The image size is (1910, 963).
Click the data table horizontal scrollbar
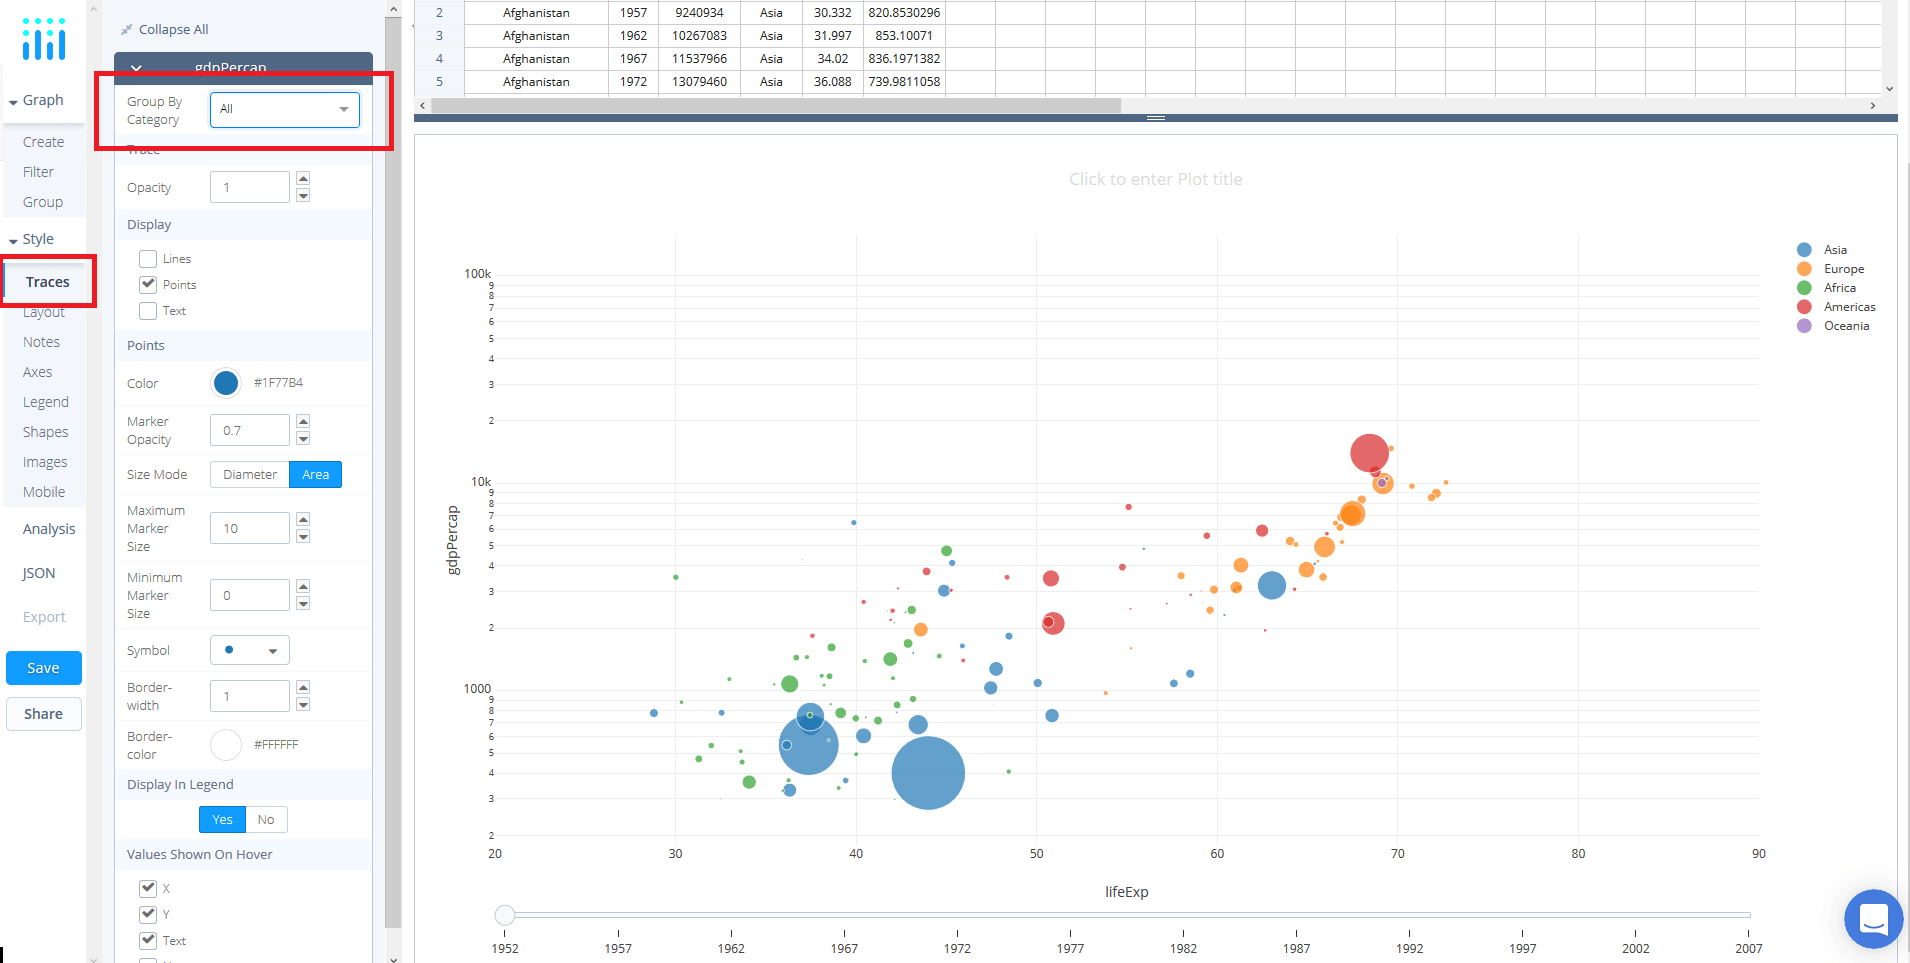(776, 105)
